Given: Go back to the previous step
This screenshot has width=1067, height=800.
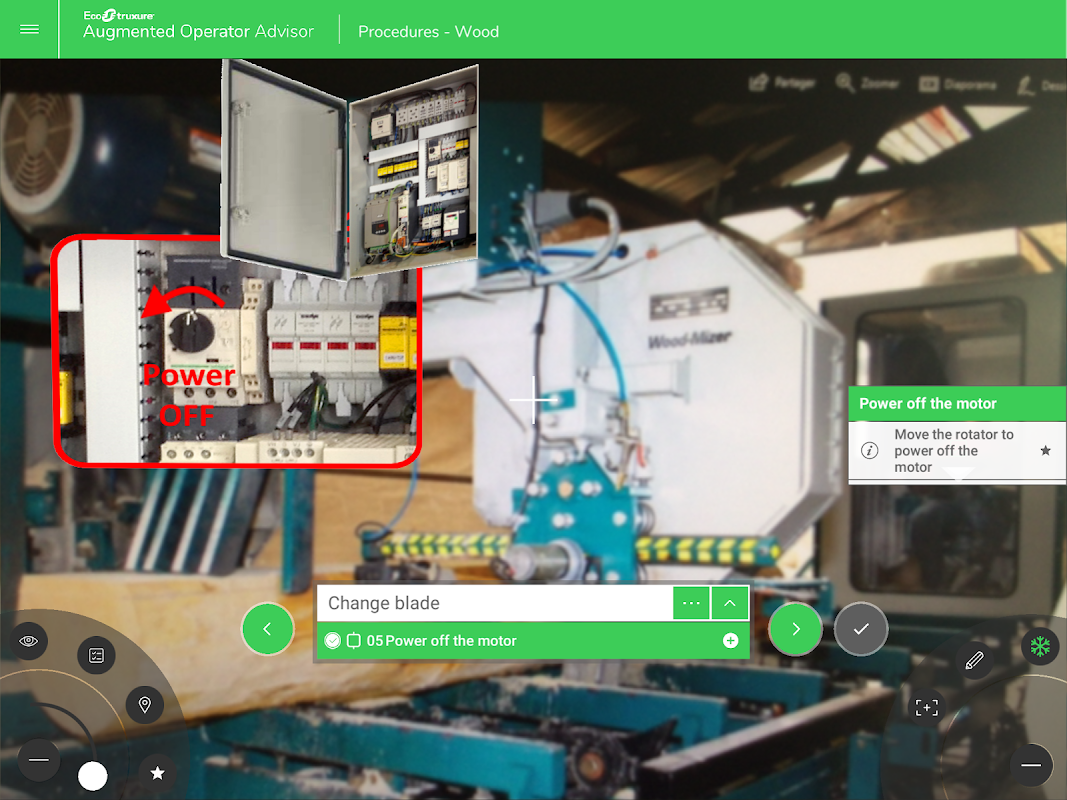Looking at the screenshot, I should [267, 629].
